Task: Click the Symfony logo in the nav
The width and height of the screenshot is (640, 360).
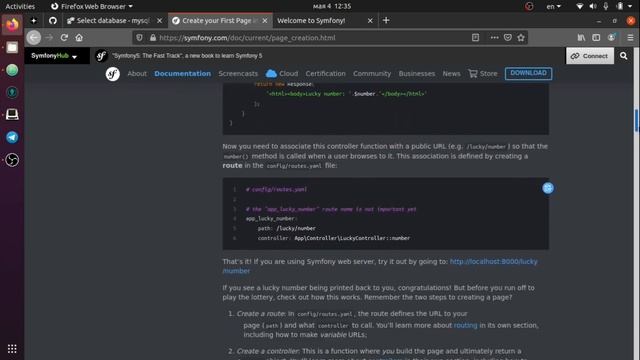Action: click(x=113, y=74)
